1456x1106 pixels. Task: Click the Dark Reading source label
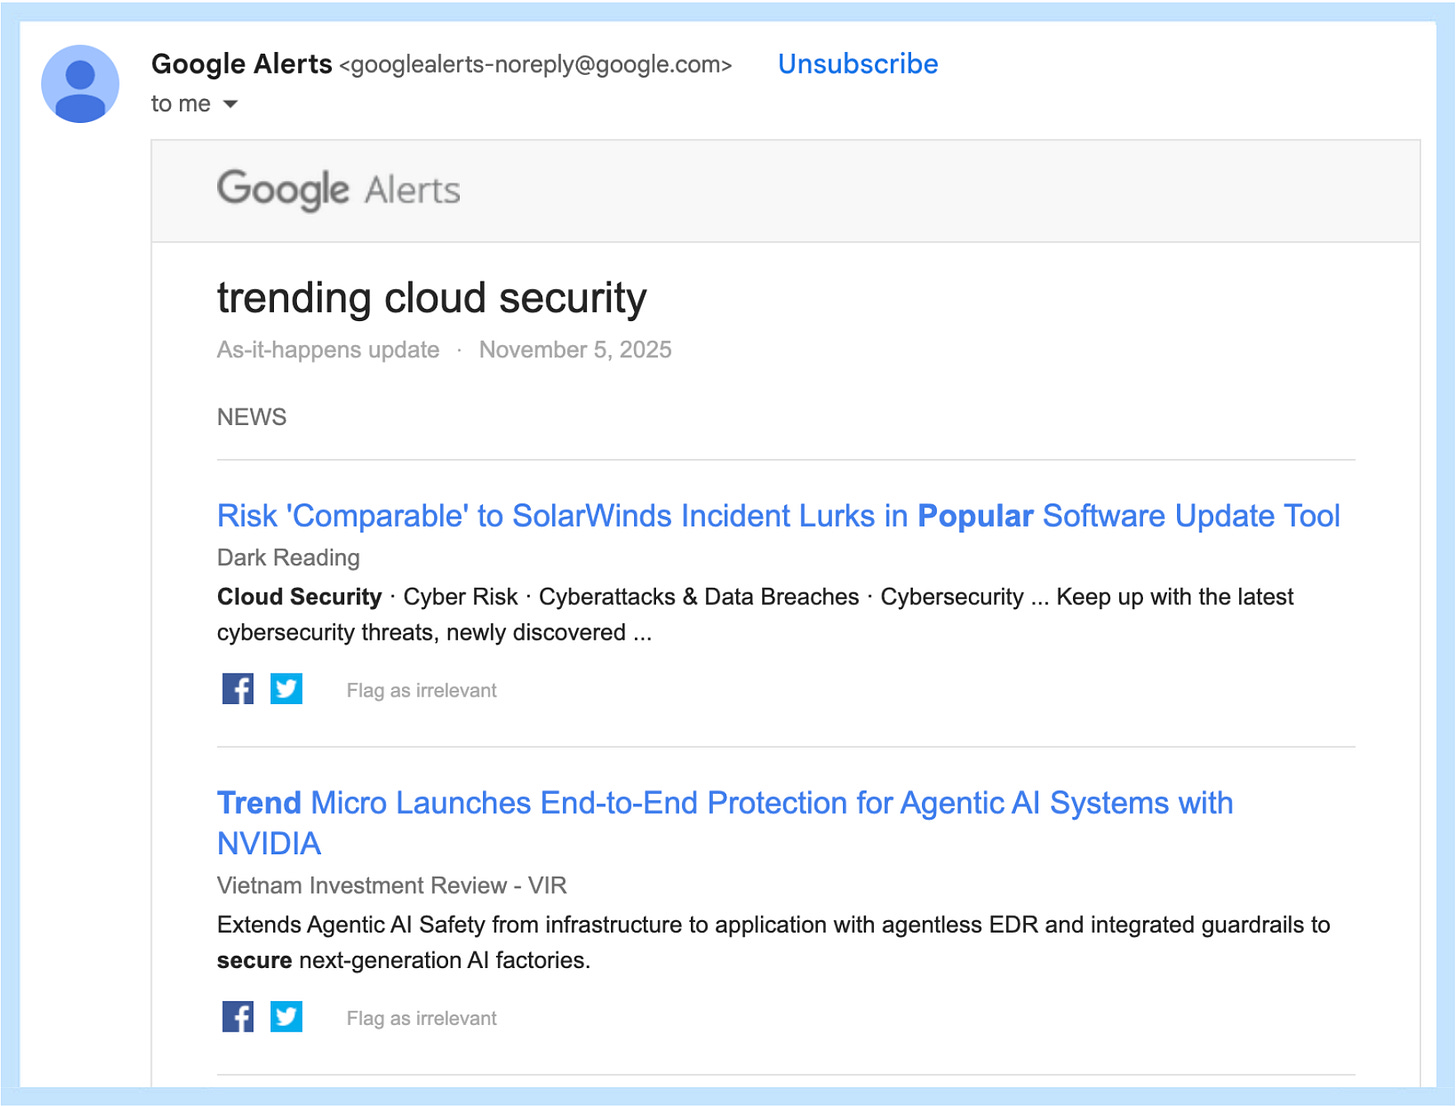click(x=288, y=558)
